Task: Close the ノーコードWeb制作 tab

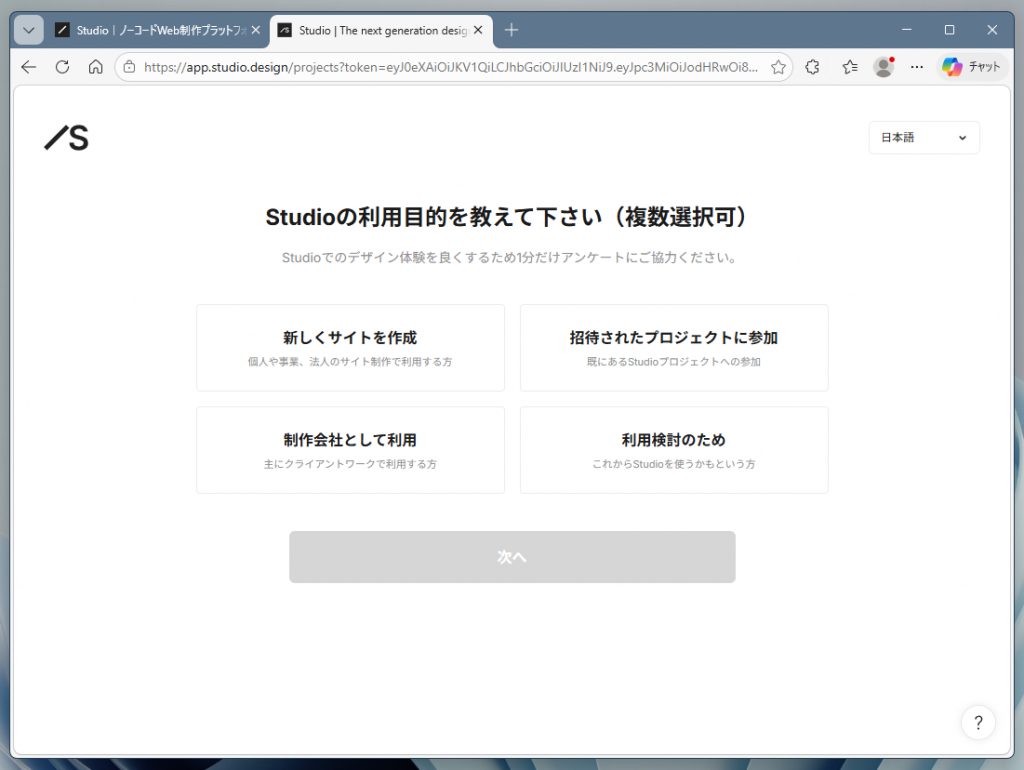Action: (256, 30)
